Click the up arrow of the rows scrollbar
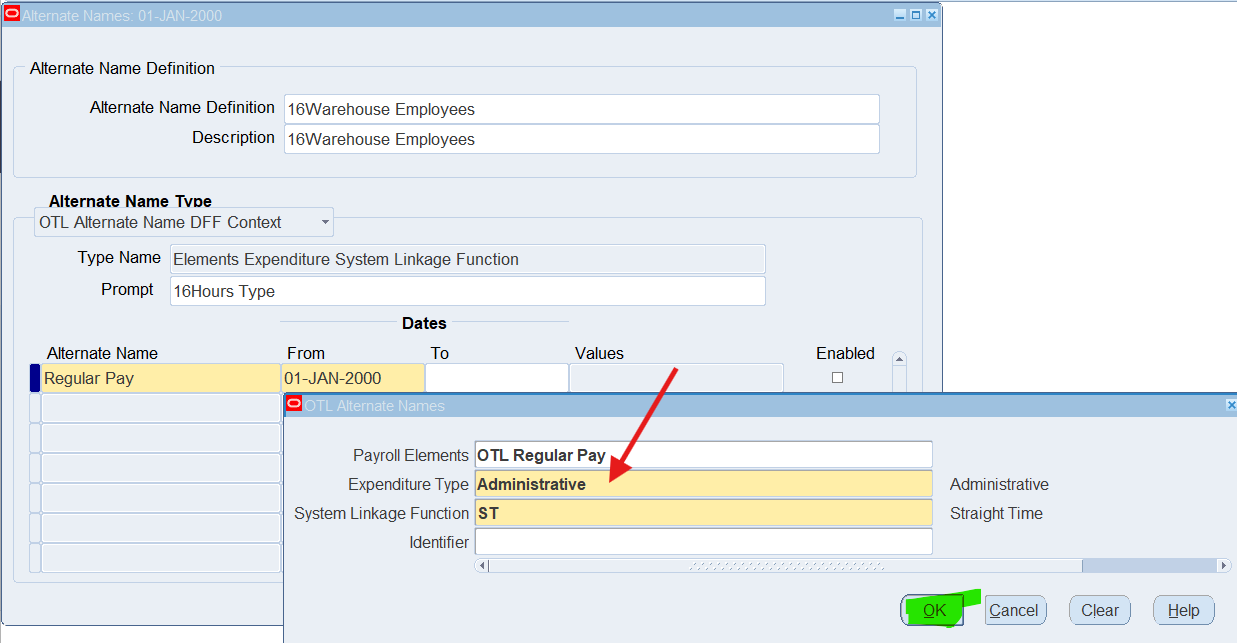The height and width of the screenshot is (643, 1237). pos(899,359)
